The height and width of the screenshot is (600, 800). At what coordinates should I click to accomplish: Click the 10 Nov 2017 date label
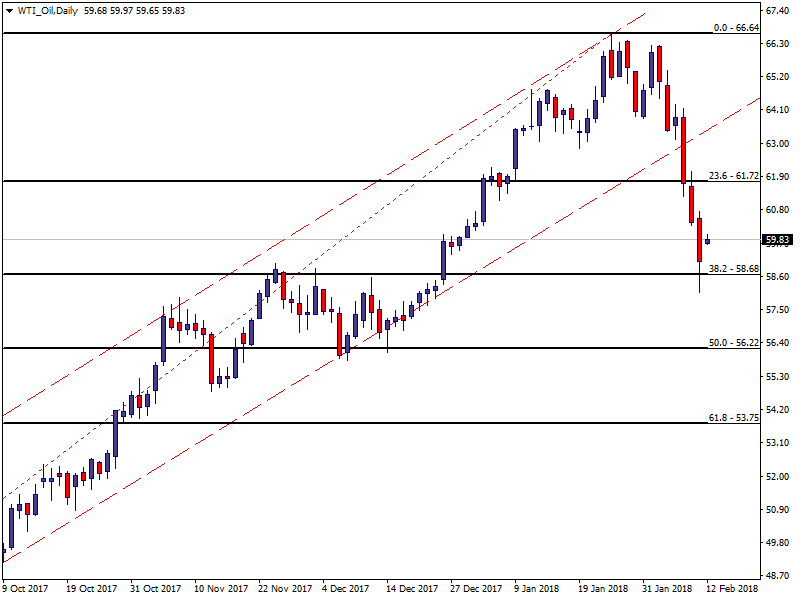tap(221, 589)
